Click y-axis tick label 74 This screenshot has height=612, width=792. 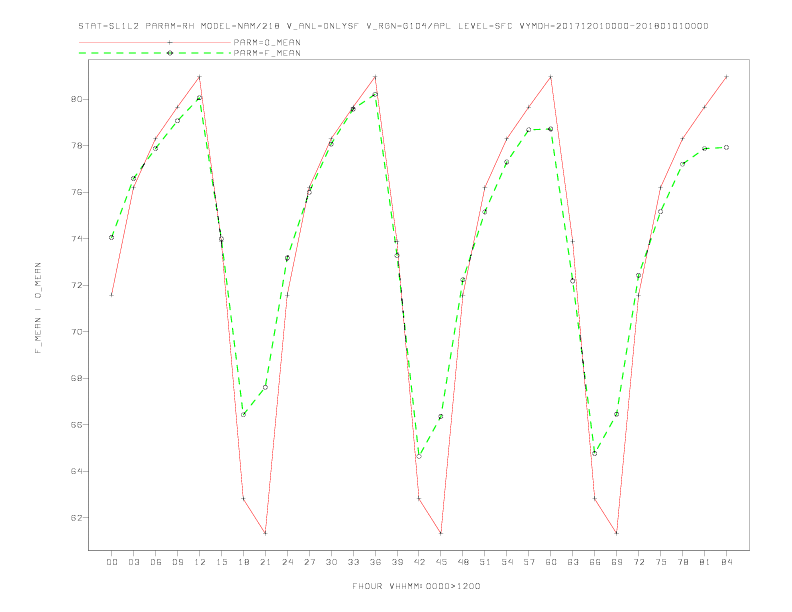76,238
